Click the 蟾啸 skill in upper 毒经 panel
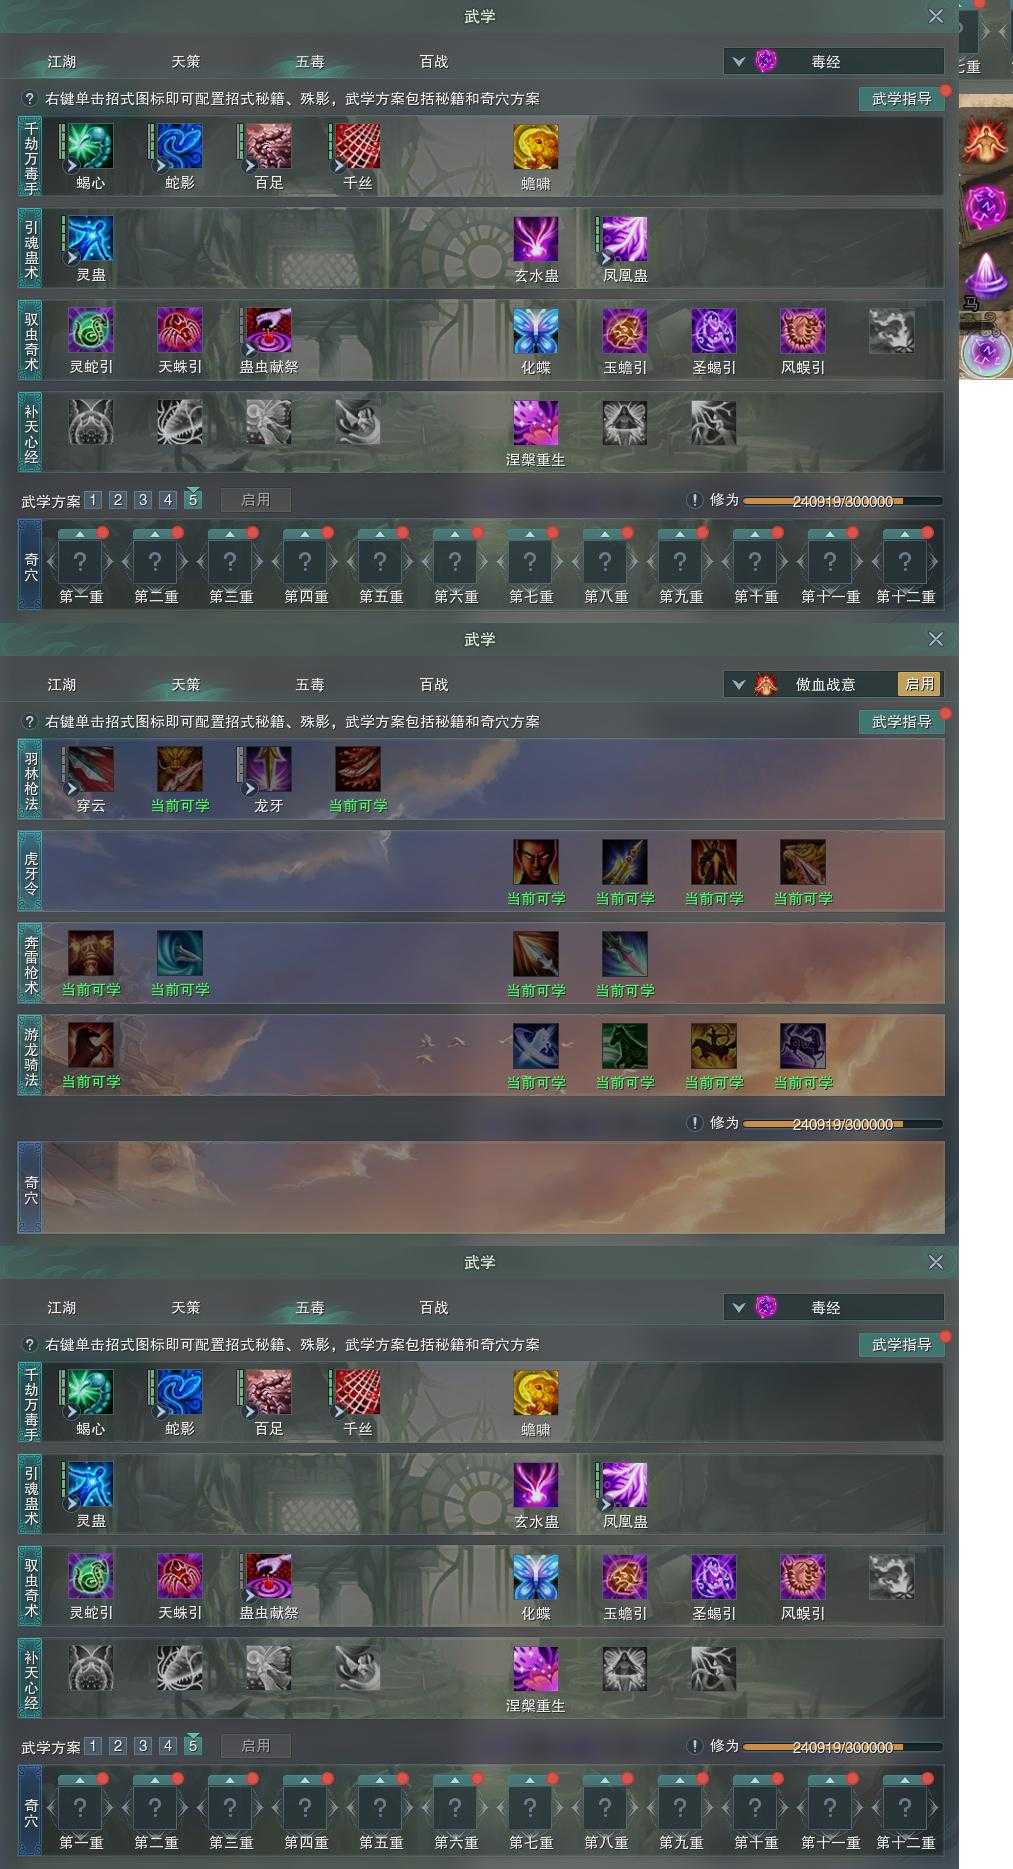This screenshot has width=1013, height=1869. 536,147
